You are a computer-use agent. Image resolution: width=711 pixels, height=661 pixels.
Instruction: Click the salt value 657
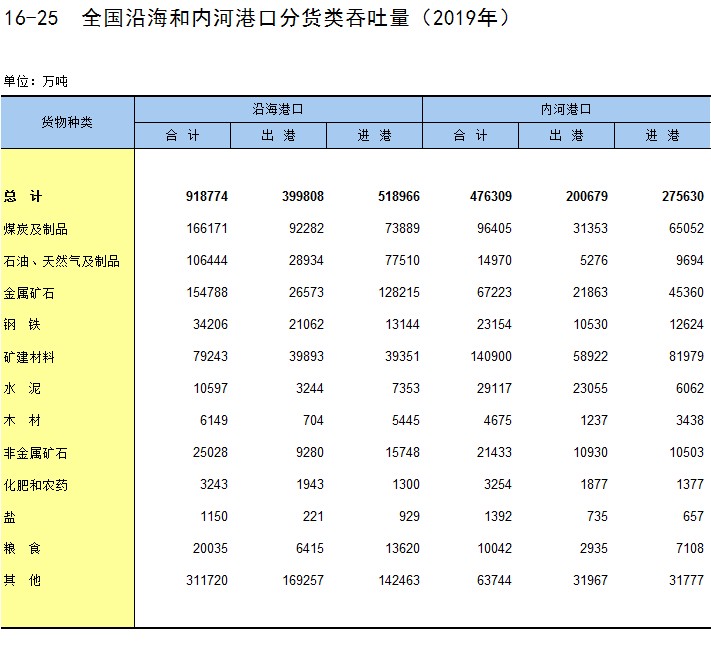pyautogui.click(x=694, y=516)
